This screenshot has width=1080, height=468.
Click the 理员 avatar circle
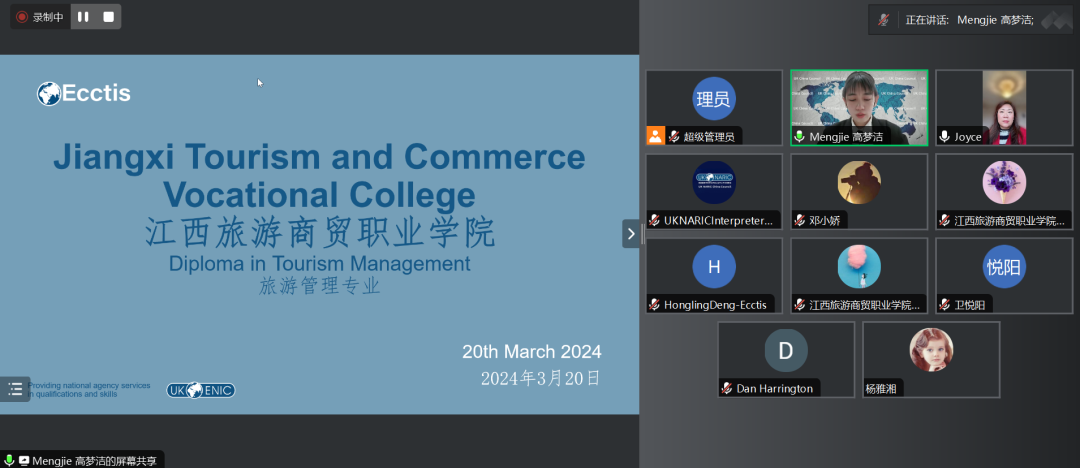point(714,99)
